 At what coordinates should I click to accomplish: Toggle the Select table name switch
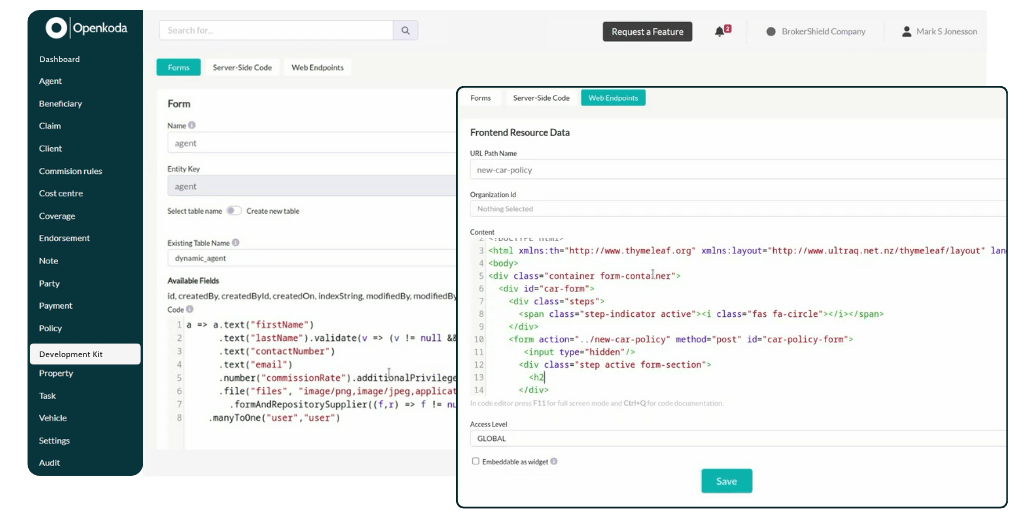[233, 211]
